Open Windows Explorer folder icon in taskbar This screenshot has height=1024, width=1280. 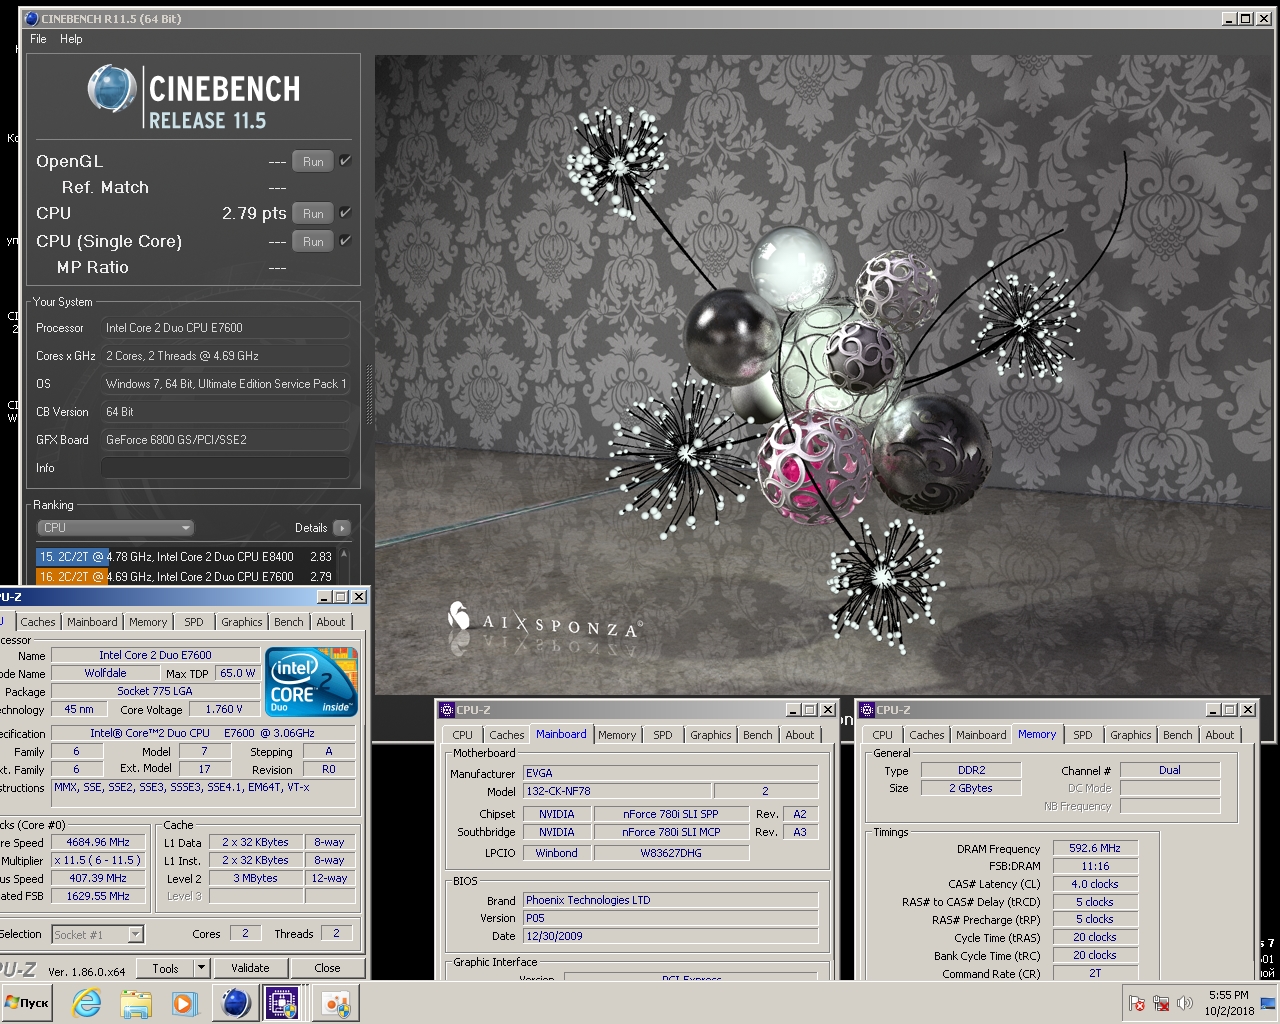pos(136,1003)
